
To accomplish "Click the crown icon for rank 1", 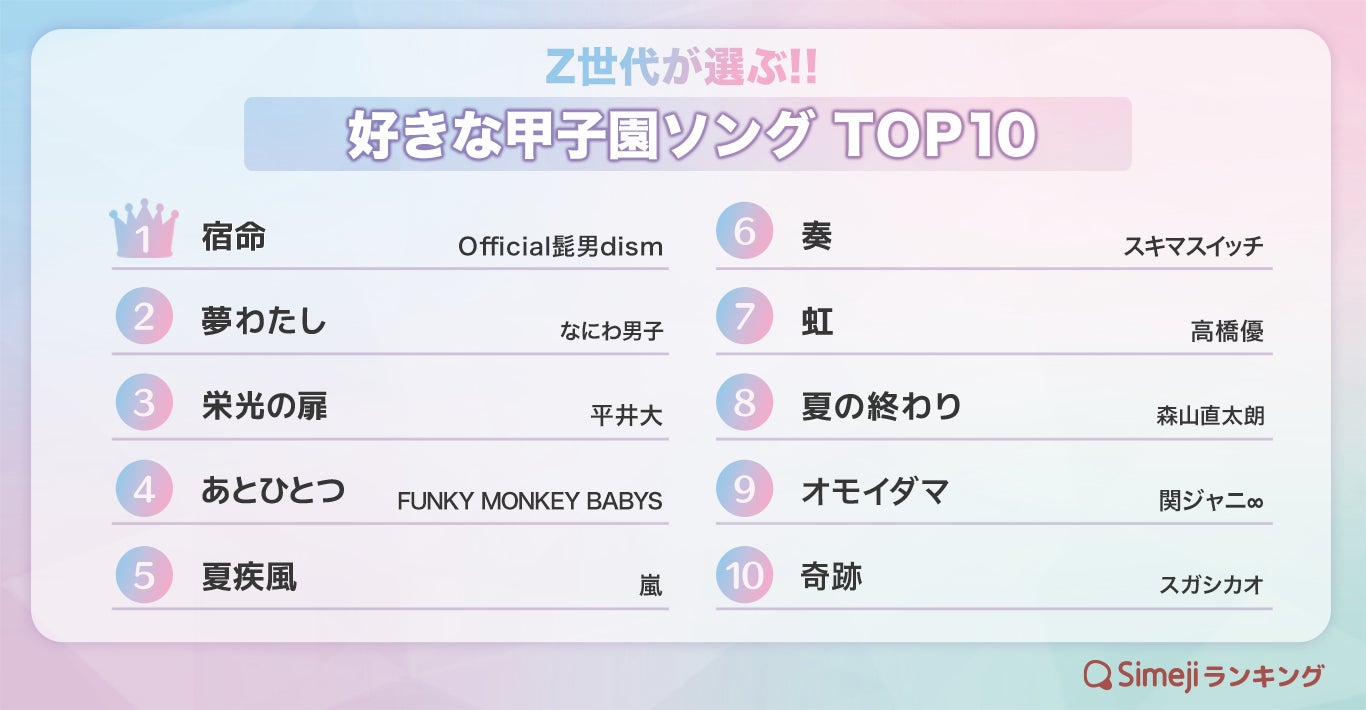I will pos(144,229).
